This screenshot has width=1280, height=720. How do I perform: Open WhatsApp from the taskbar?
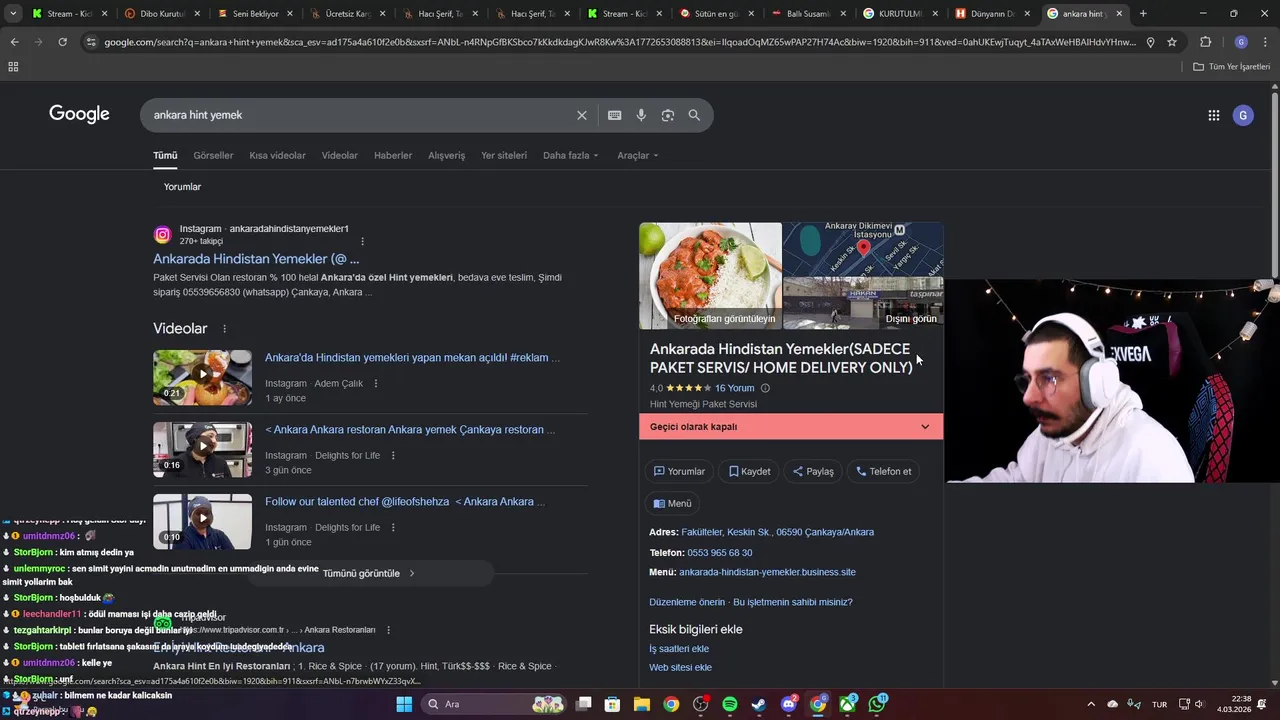pos(877,704)
